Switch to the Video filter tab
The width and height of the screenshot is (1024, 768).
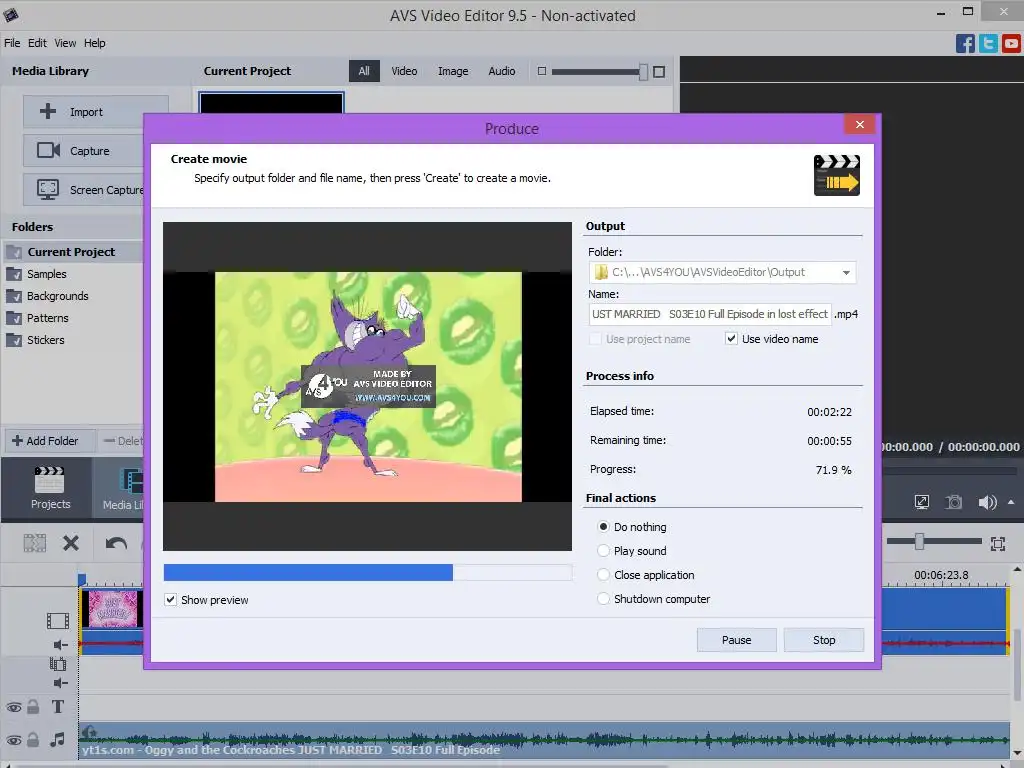coord(404,71)
